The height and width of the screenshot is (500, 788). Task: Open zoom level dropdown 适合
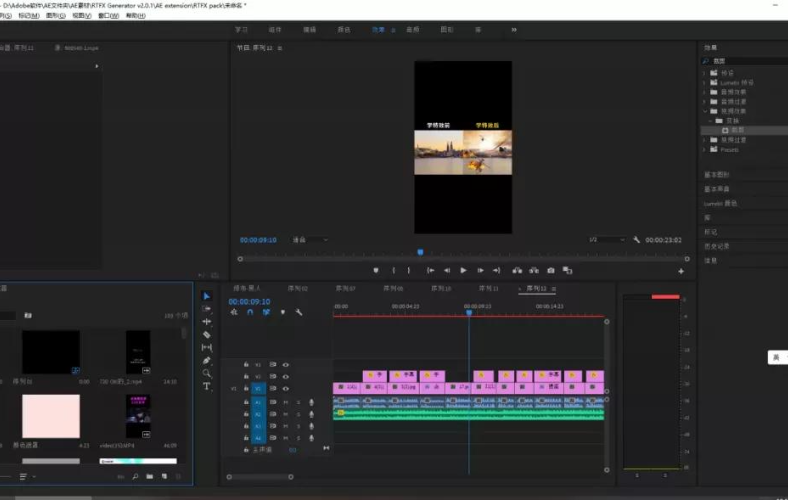point(311,240)
